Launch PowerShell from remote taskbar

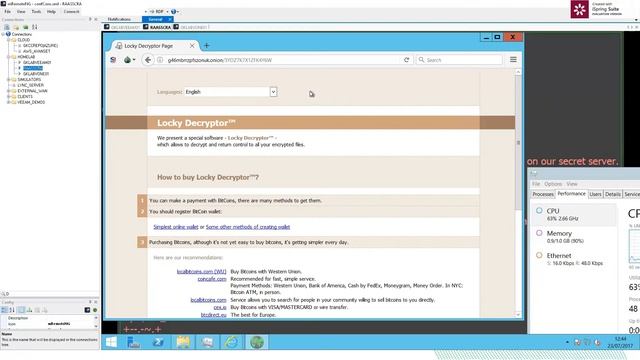tap(158, 342)
